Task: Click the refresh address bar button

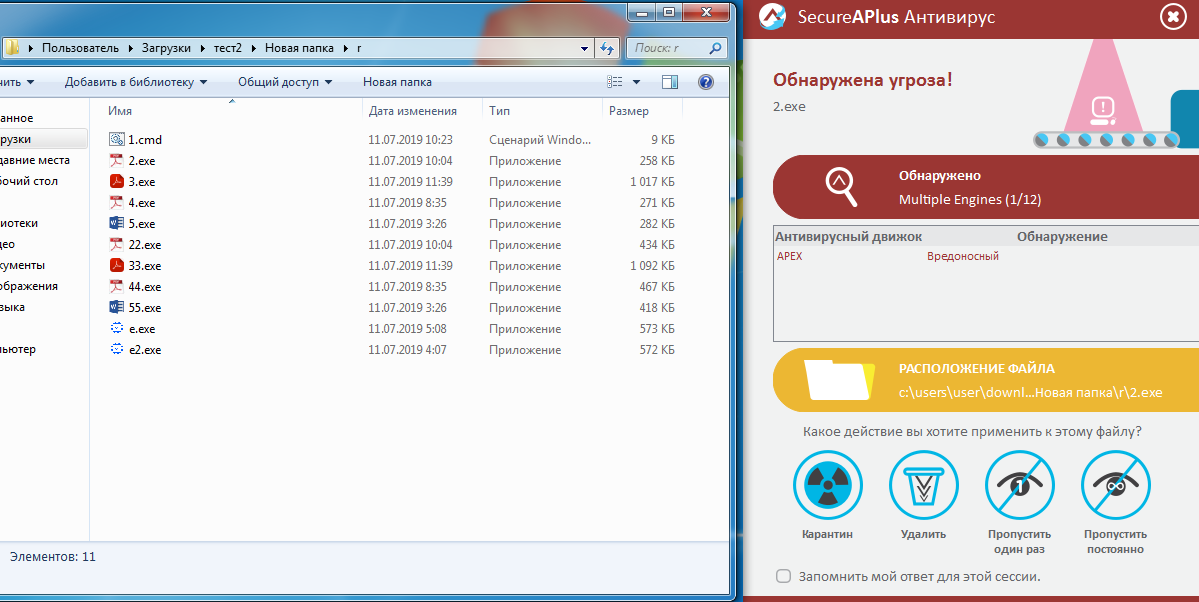Action: [x=607, y=48]
